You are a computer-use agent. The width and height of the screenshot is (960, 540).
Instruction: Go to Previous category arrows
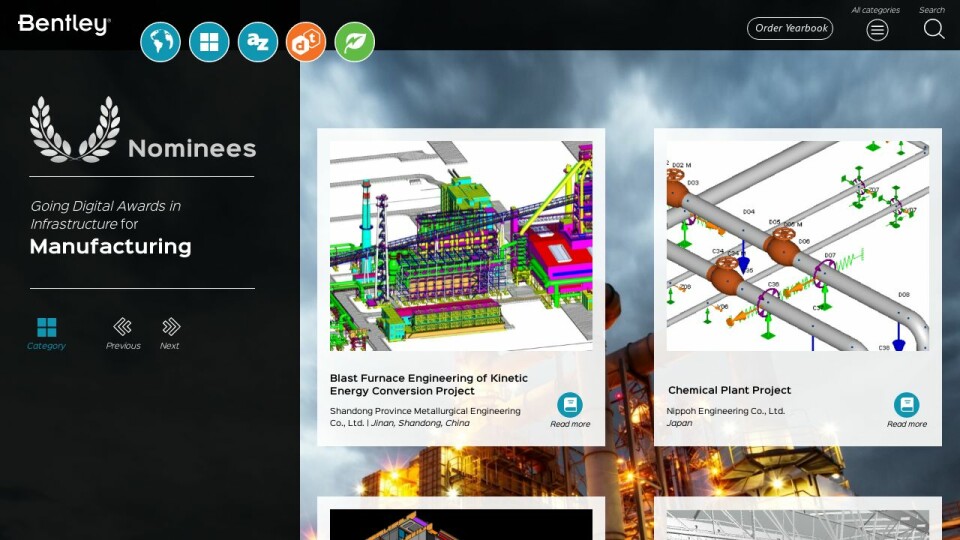(x=122, y=326)
